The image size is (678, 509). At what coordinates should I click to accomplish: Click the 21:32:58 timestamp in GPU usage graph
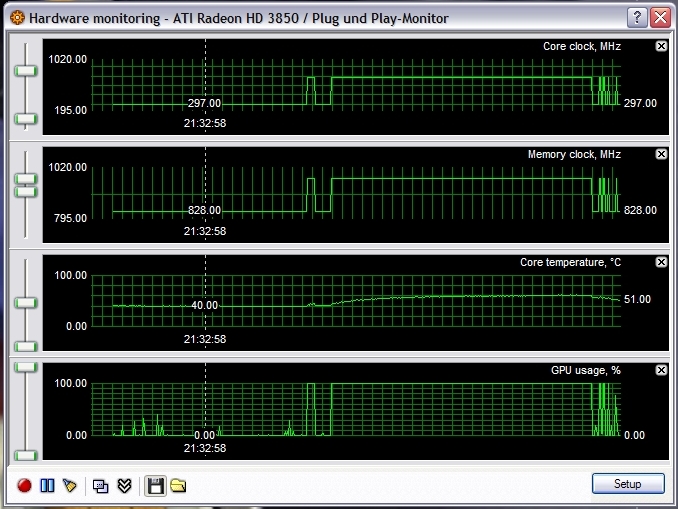[205, 448]
